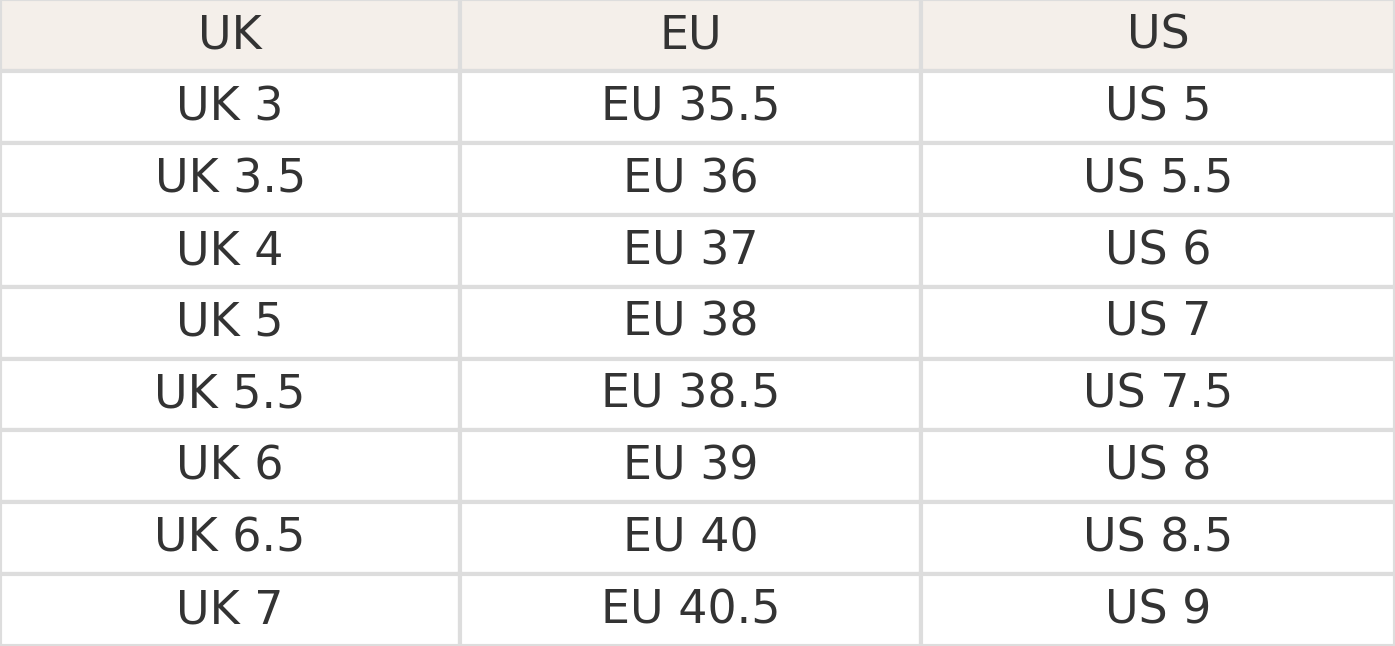Select the US 5.5 cell
This screenshot has height=646, width=1395.
tap(1158, 178)
